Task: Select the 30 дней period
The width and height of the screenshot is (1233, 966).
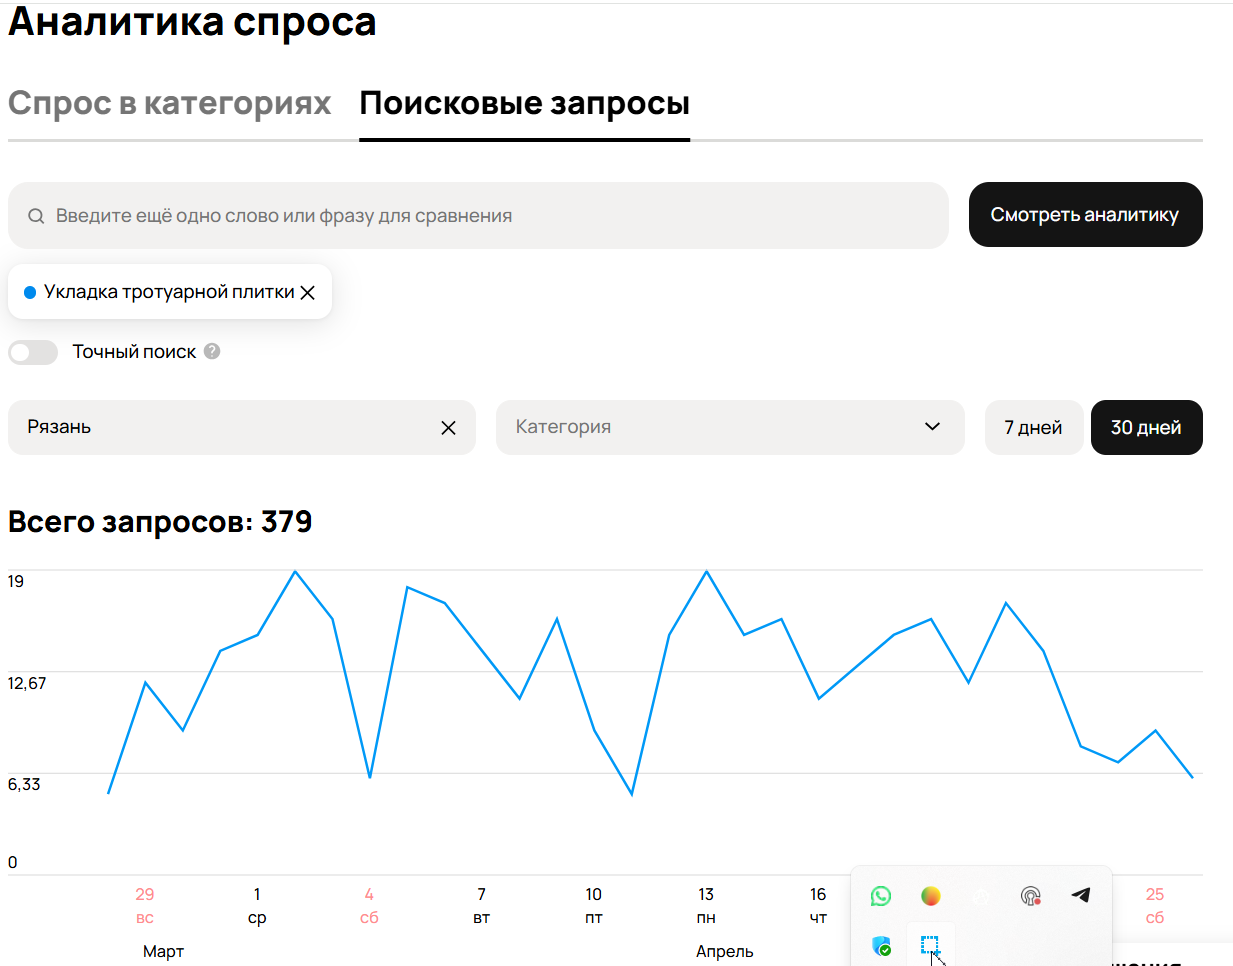Action: (x=1146, y=428)
